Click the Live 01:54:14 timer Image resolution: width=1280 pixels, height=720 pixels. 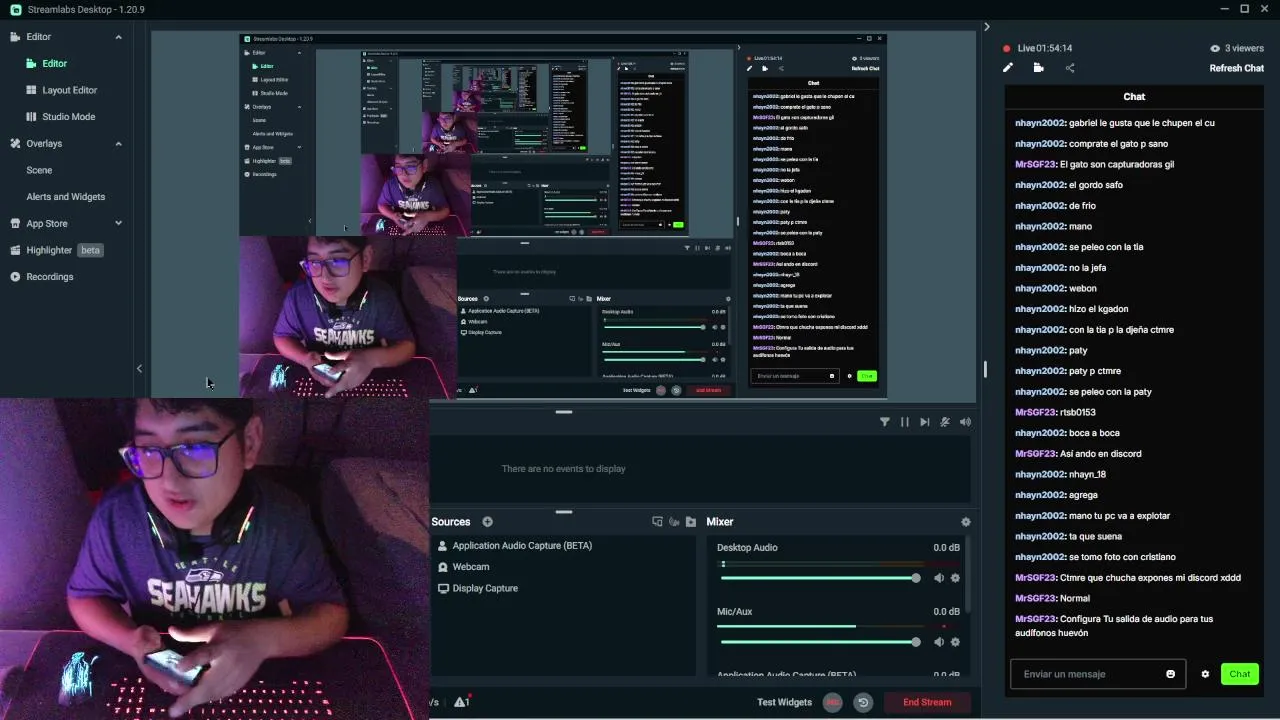click(x=1044, y=48)
